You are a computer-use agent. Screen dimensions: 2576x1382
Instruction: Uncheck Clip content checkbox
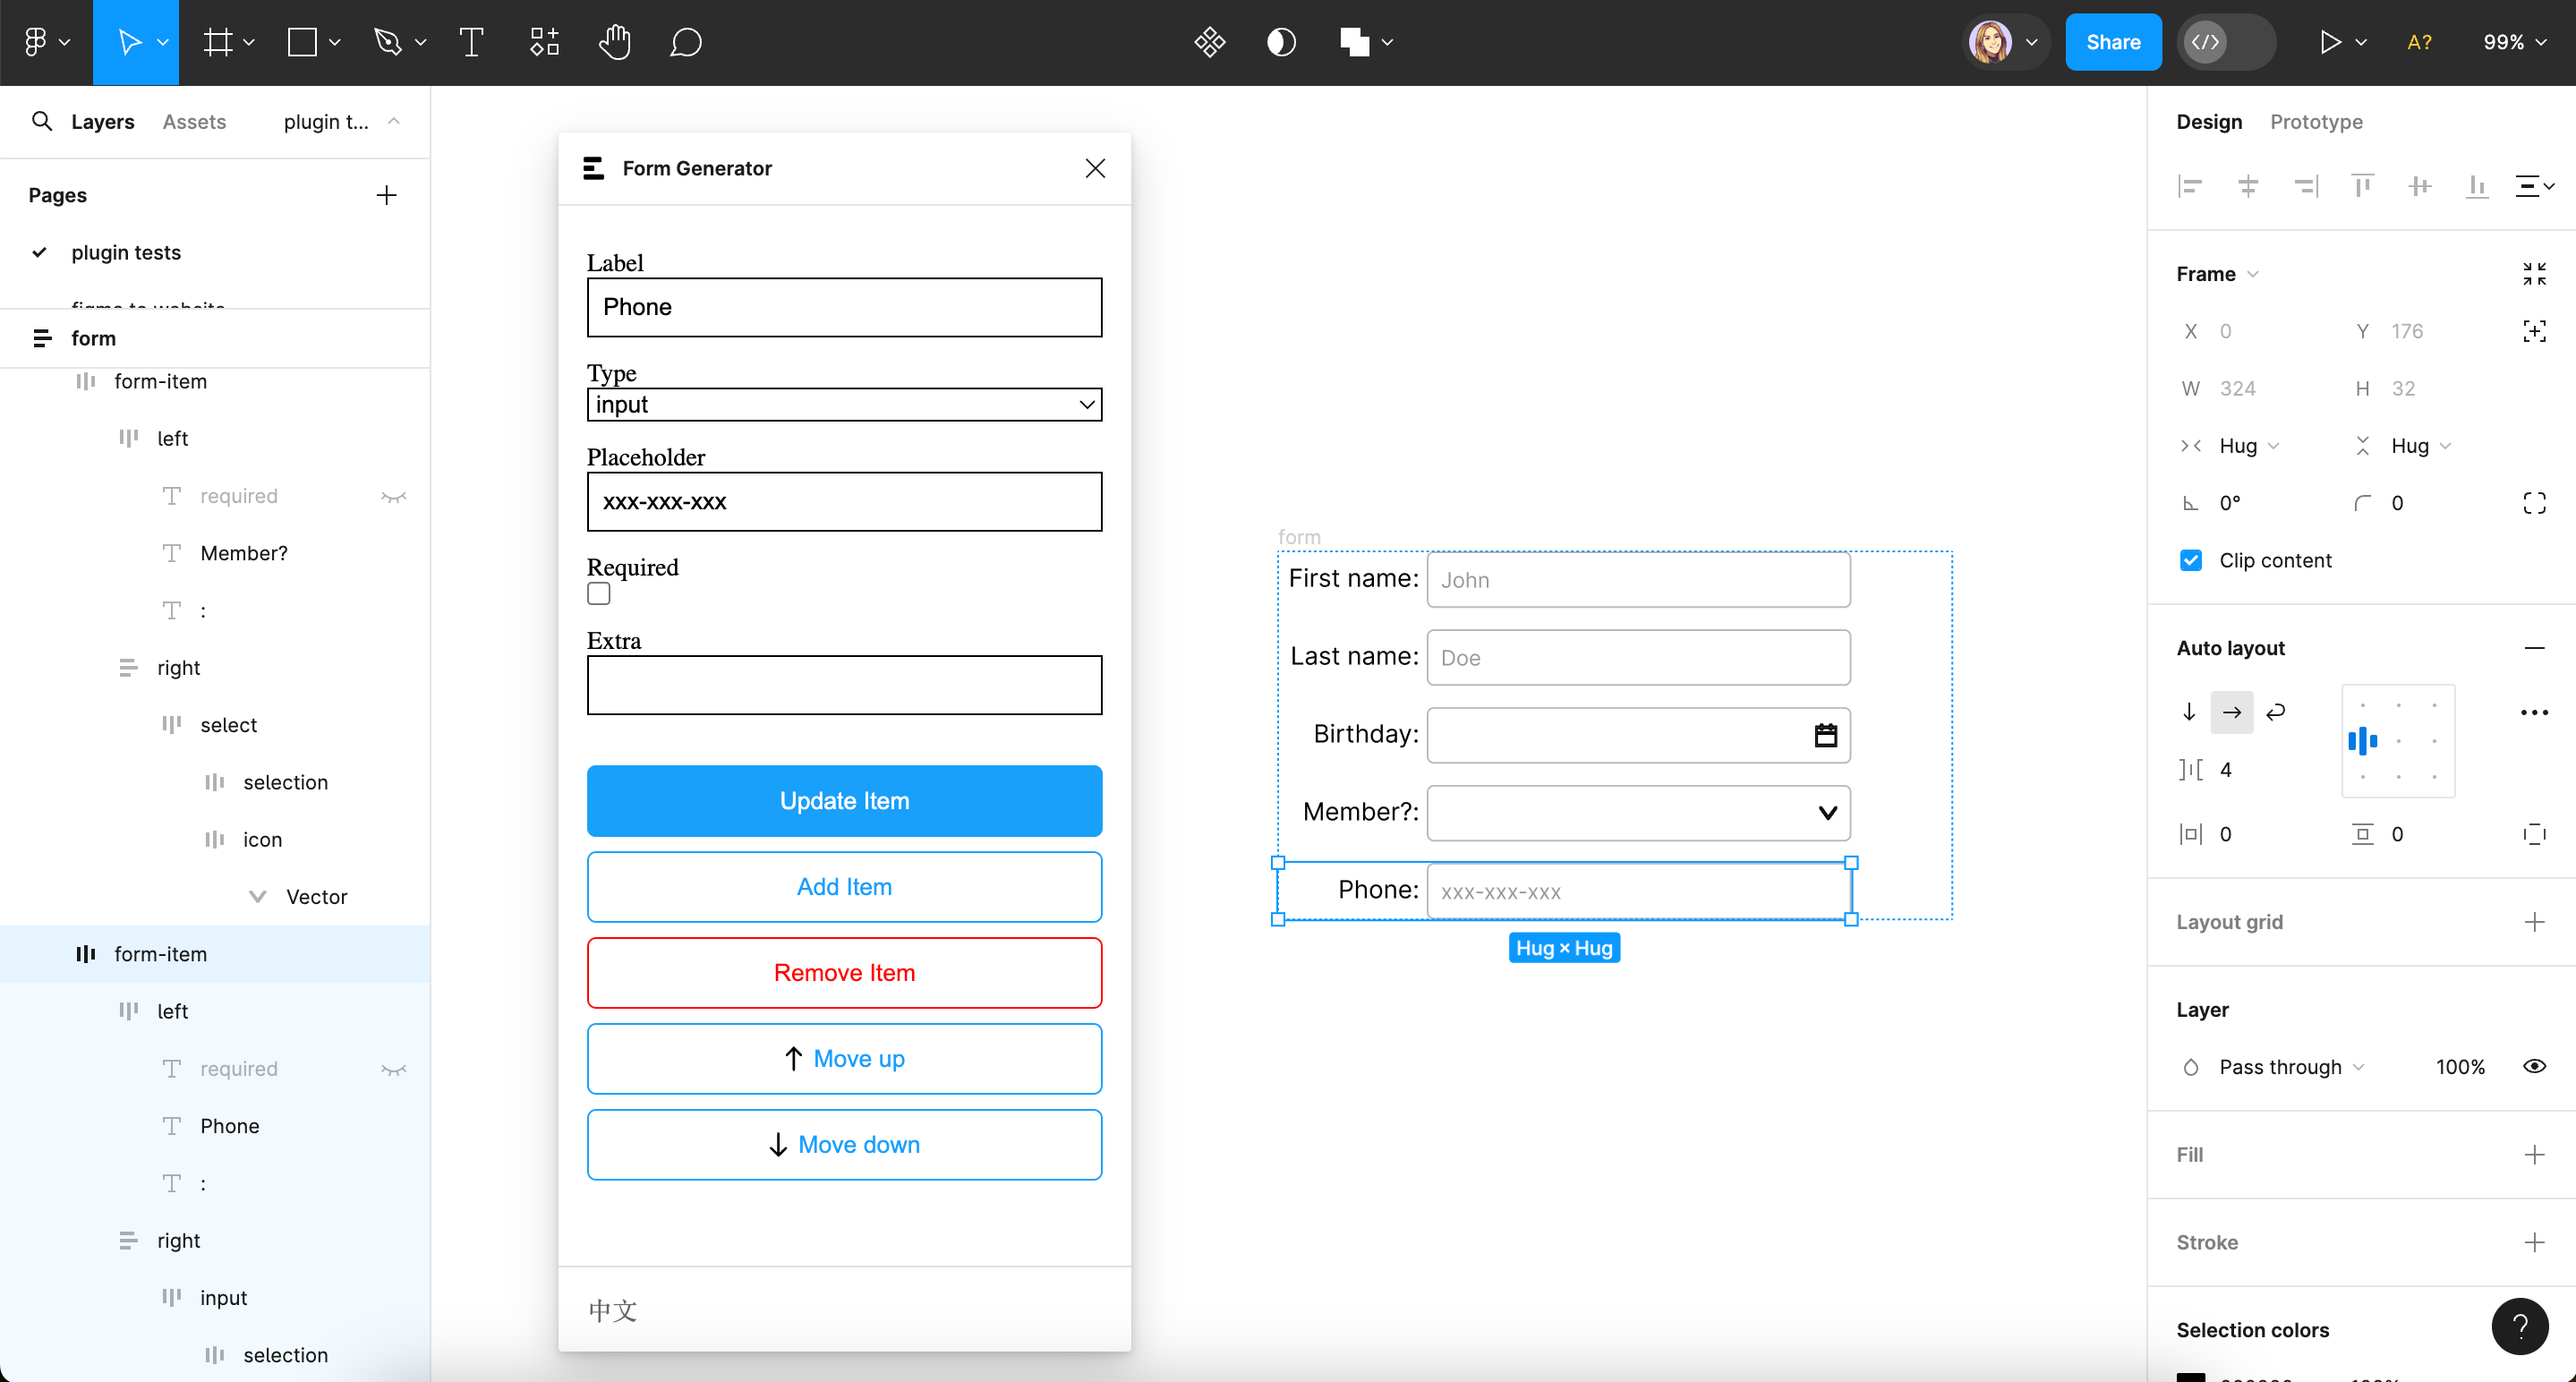click(2190, 560)
